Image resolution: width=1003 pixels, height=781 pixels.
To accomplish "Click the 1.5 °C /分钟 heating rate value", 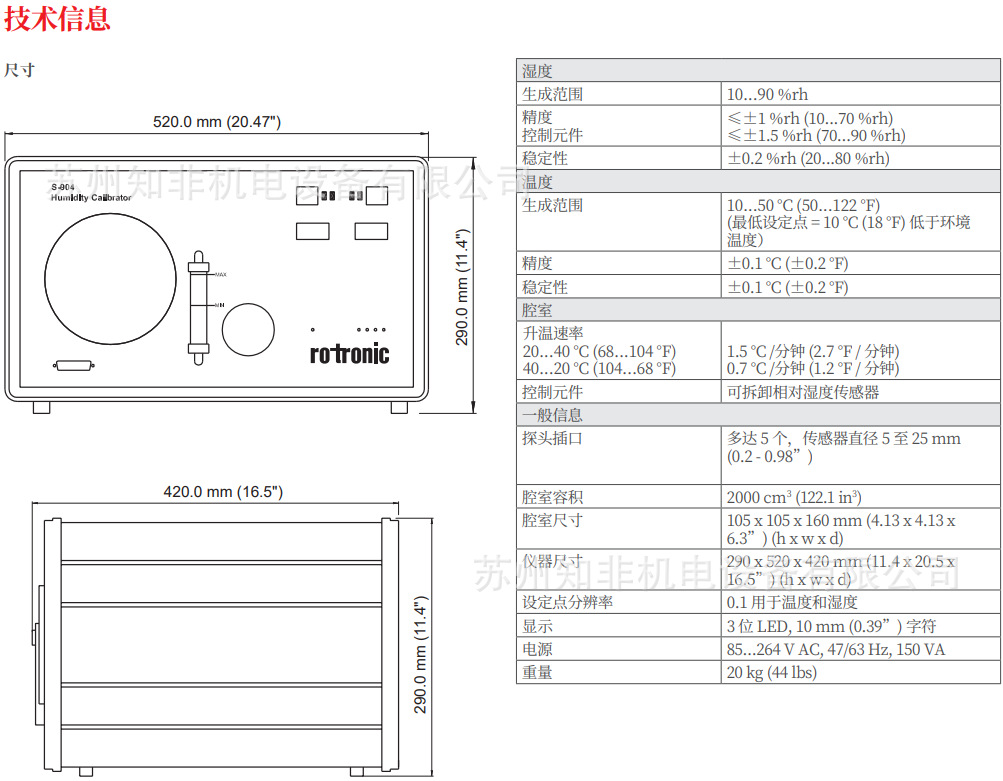I will point(812,351).
